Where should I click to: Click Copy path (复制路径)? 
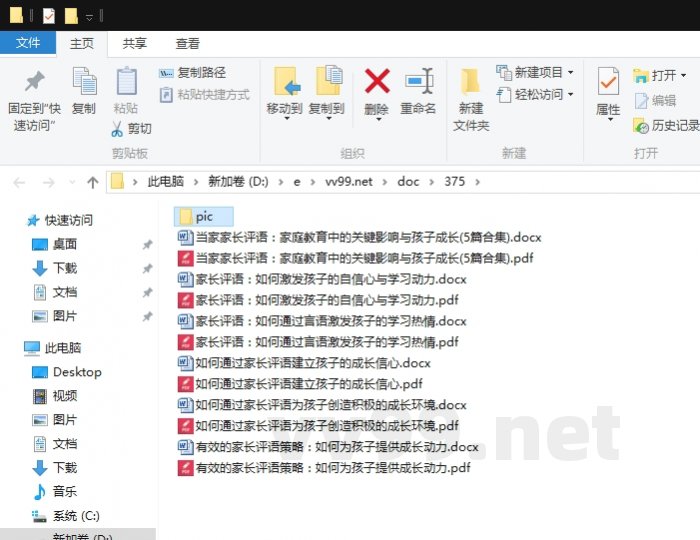pyautogui.click(x=192, y=72)
